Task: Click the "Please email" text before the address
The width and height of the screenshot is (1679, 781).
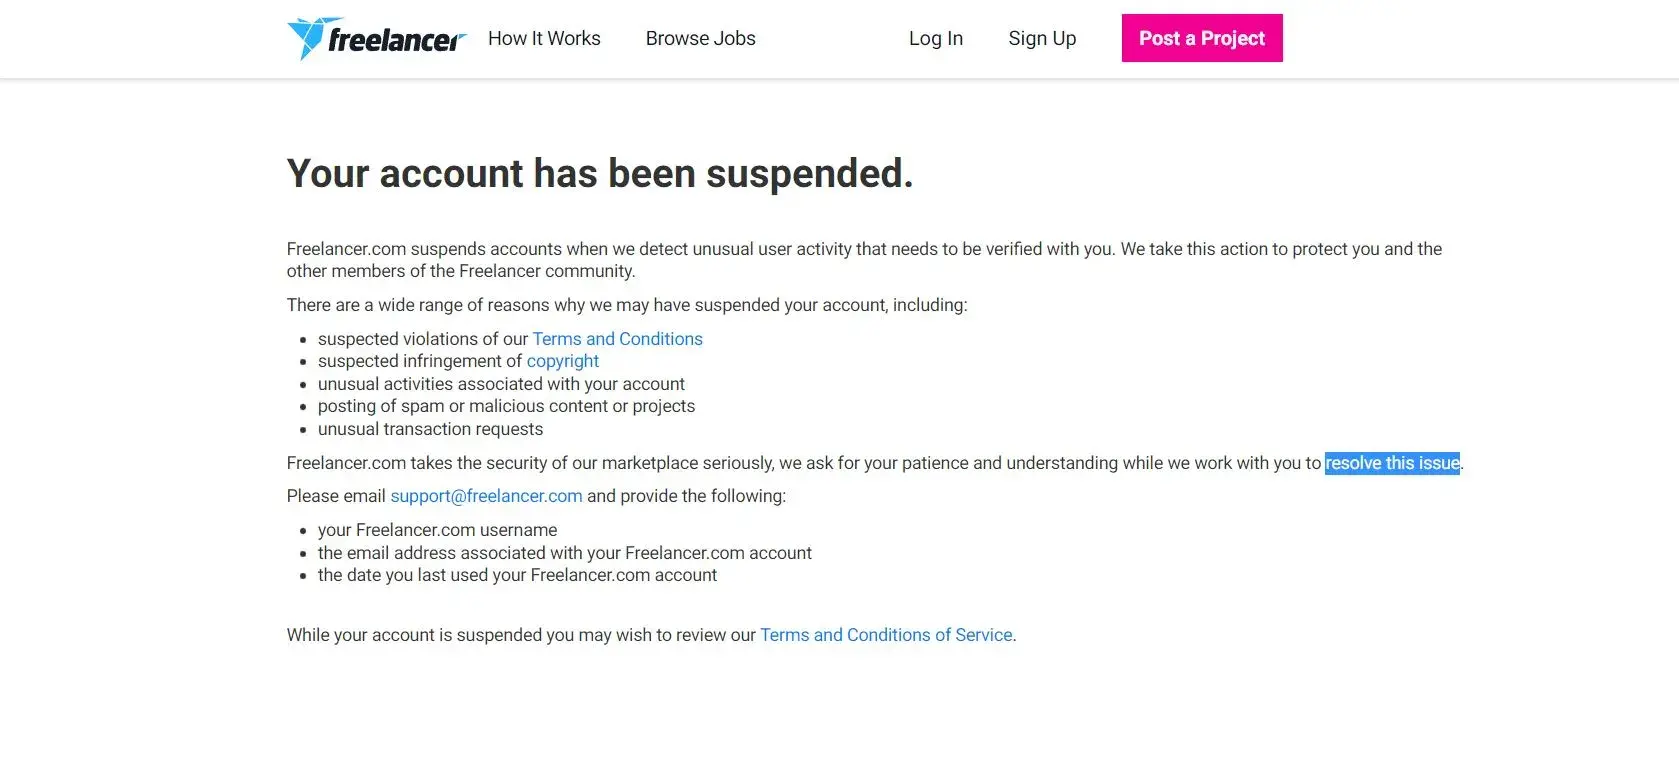Action: click(x=336, y=496)
